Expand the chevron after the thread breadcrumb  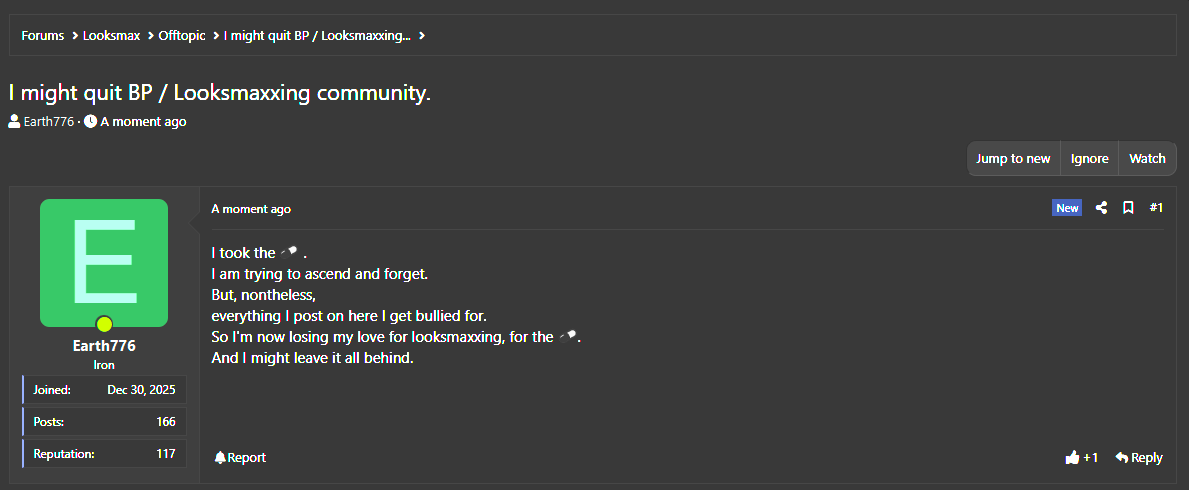pyautogui.click(x=422, y=36)
